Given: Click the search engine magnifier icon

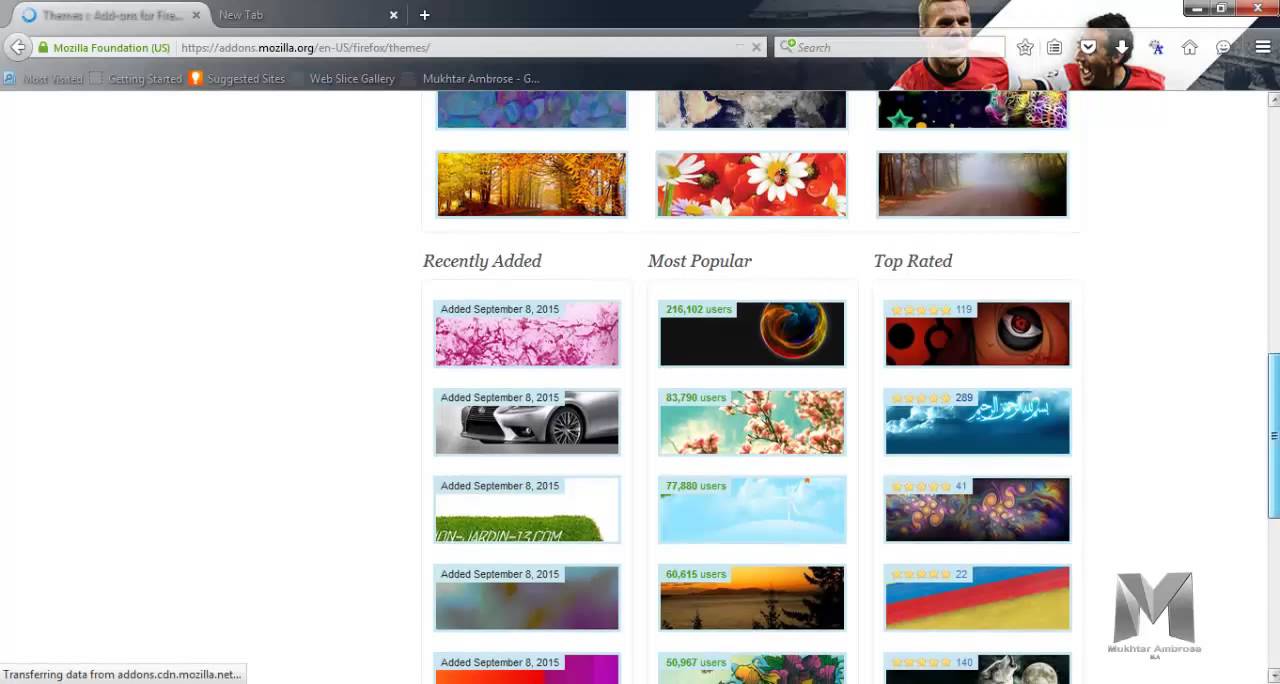Looking at the screenshot, I should (787, 46).
